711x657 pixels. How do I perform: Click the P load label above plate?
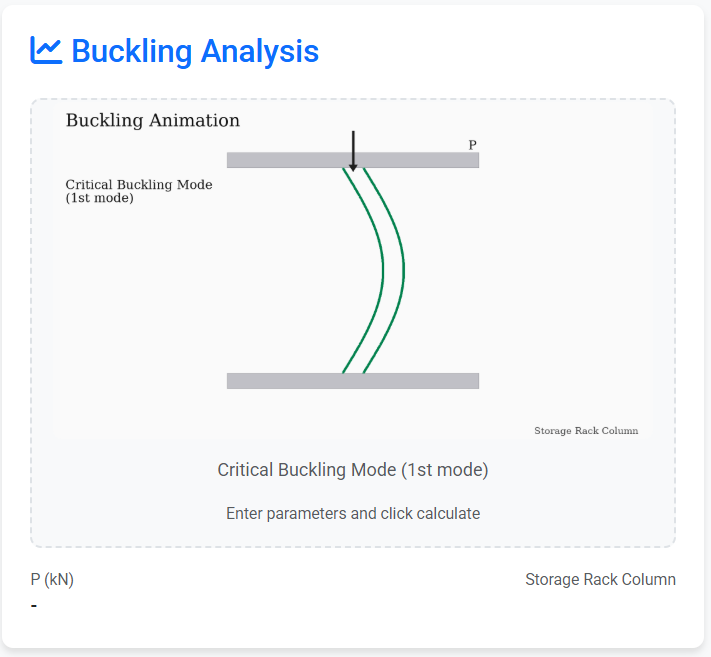coord(472,145)
